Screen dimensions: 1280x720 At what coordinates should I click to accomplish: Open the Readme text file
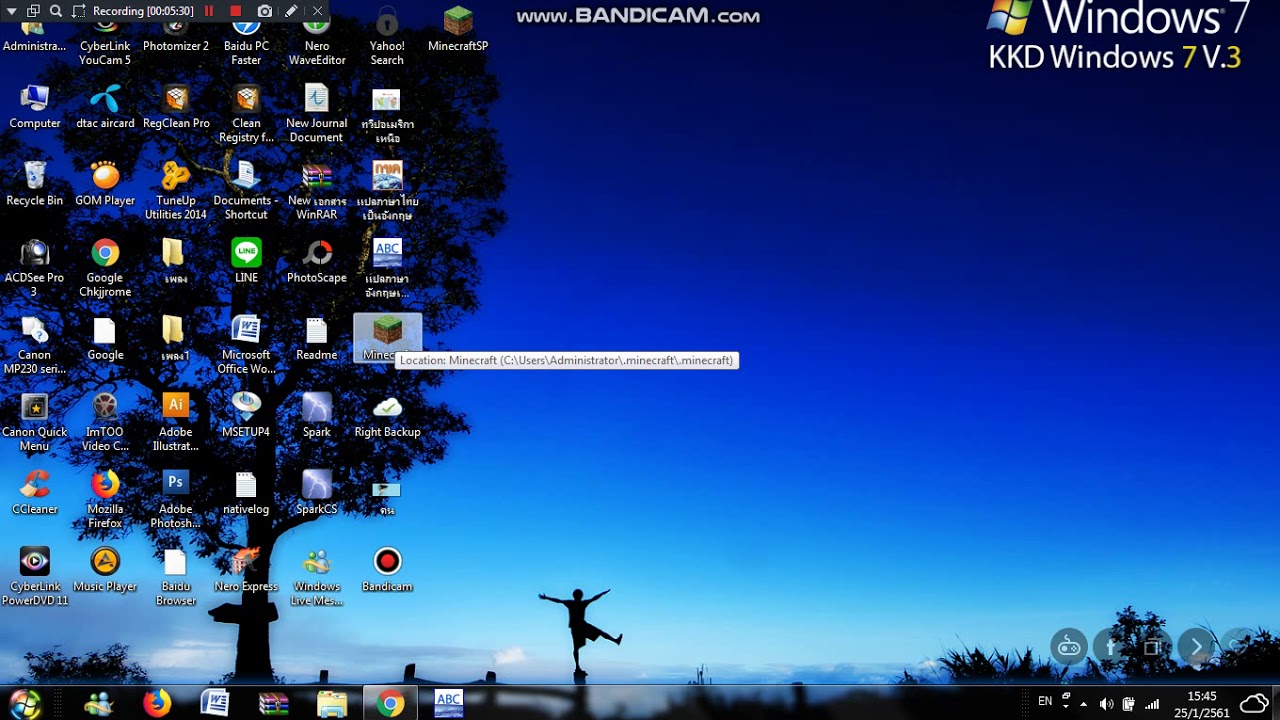click(317, 339)
